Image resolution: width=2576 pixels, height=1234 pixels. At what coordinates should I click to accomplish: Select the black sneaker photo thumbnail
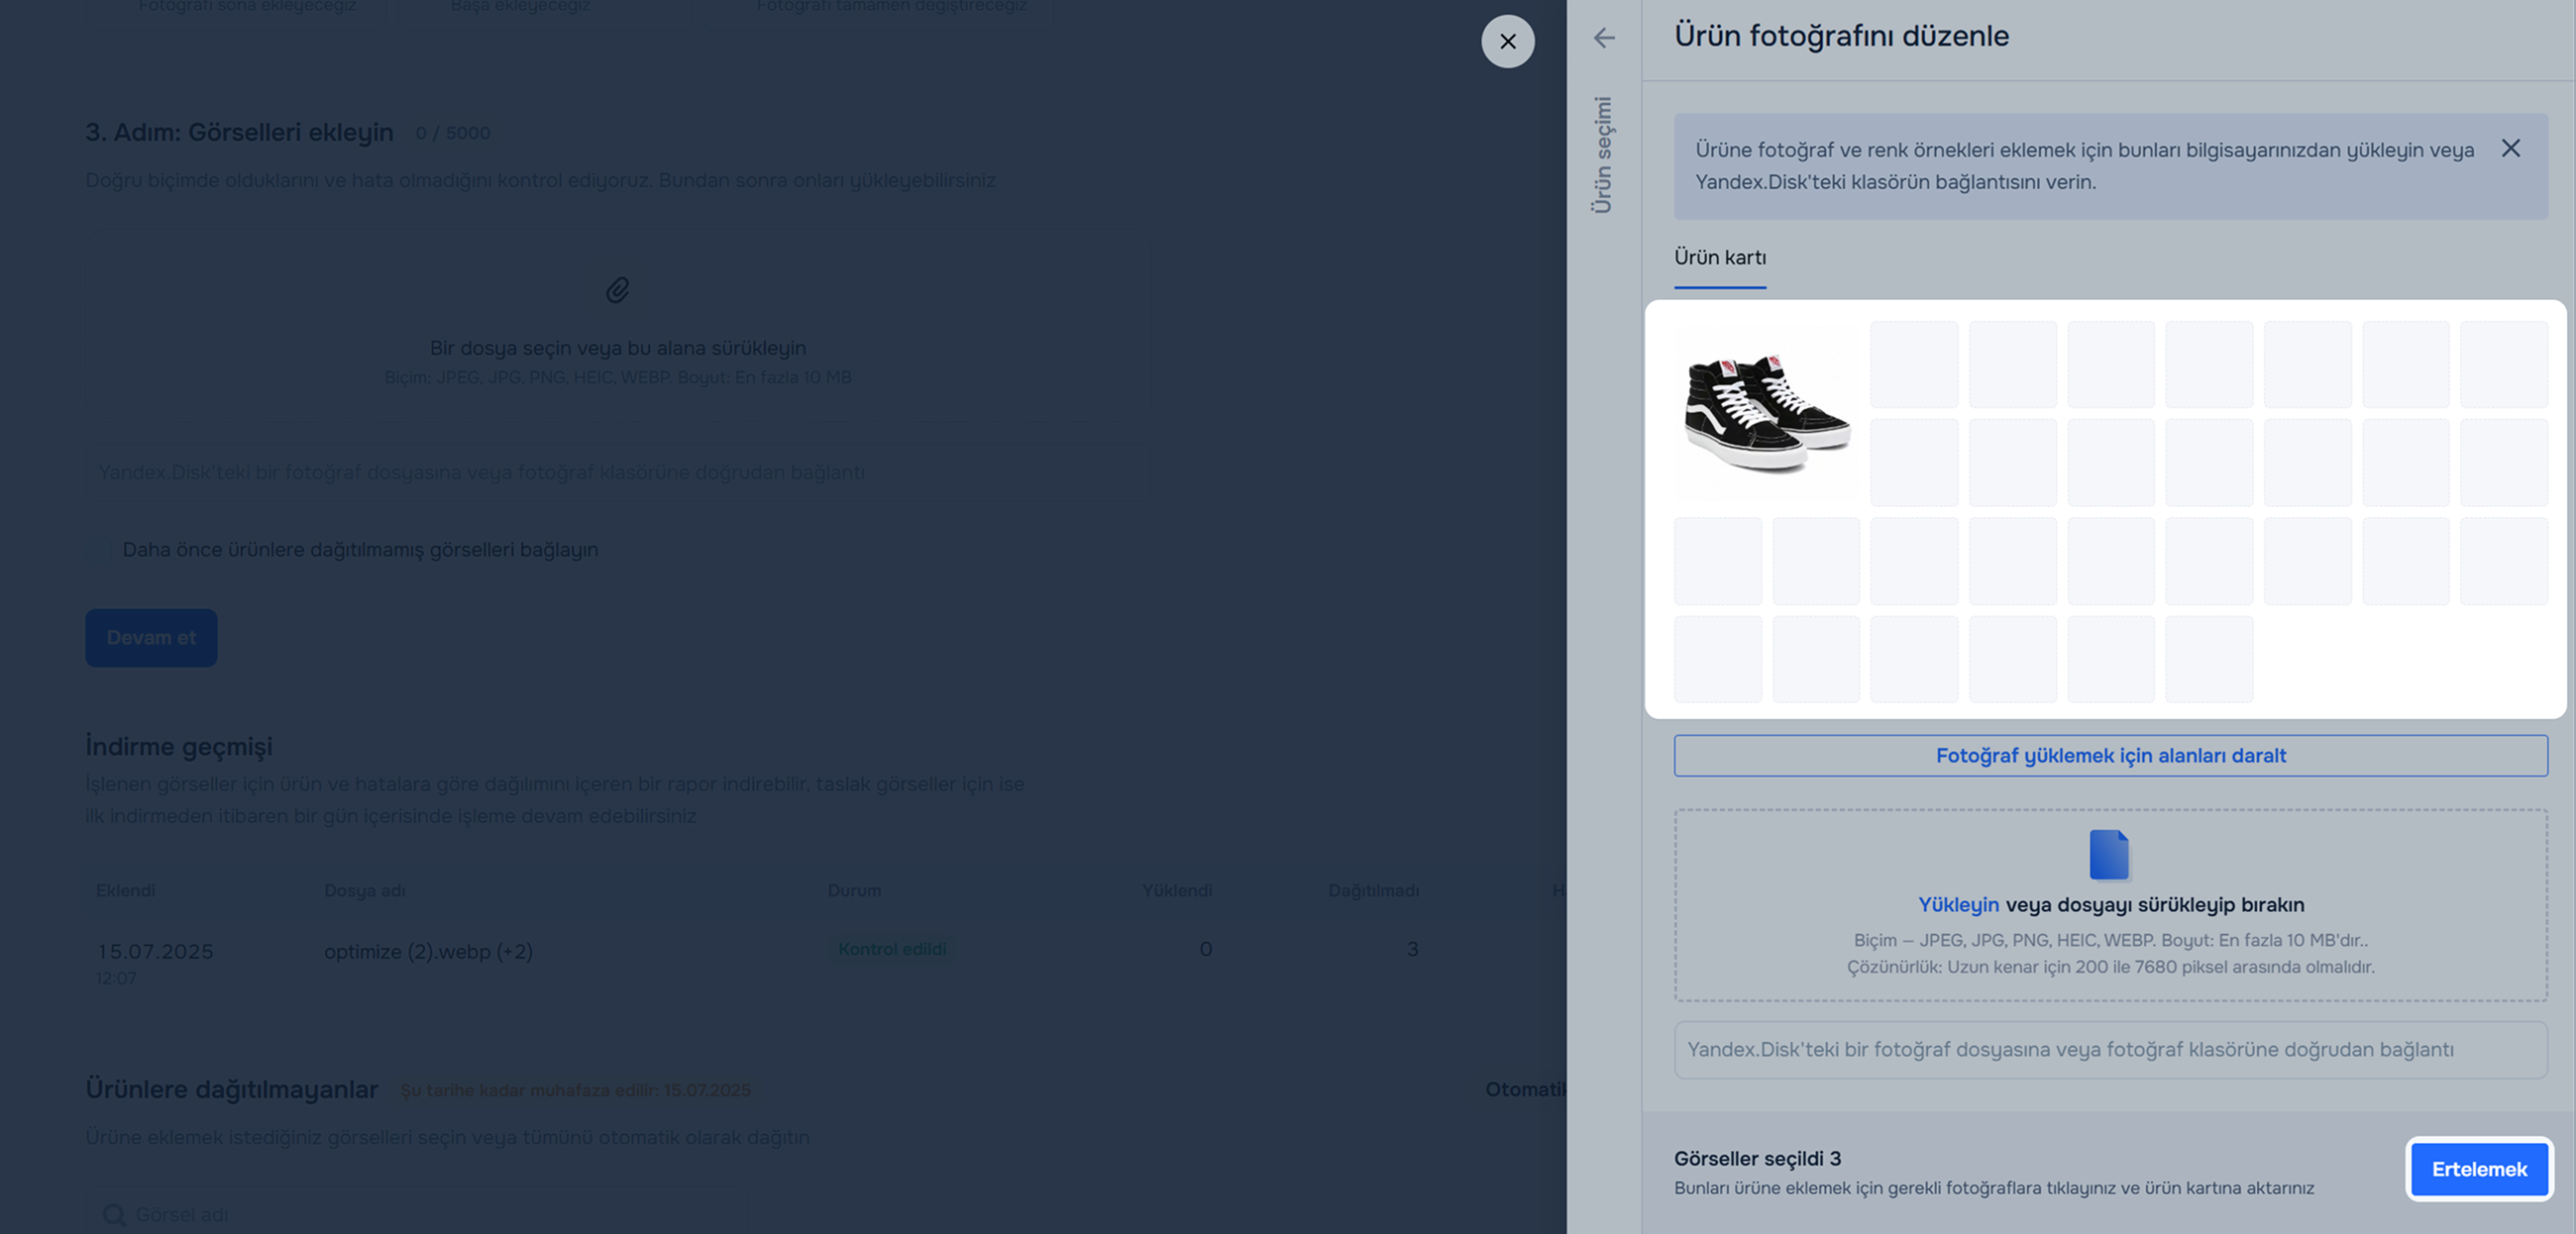coord(1766,412)
